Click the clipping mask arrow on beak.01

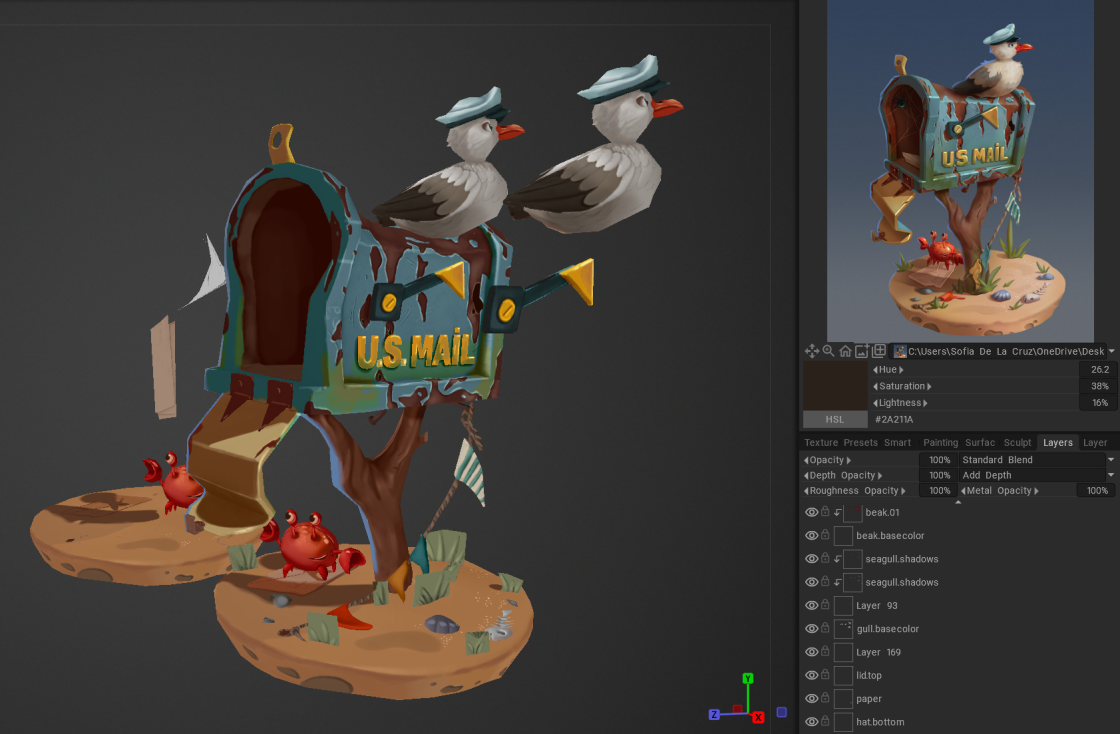(837, 513)
